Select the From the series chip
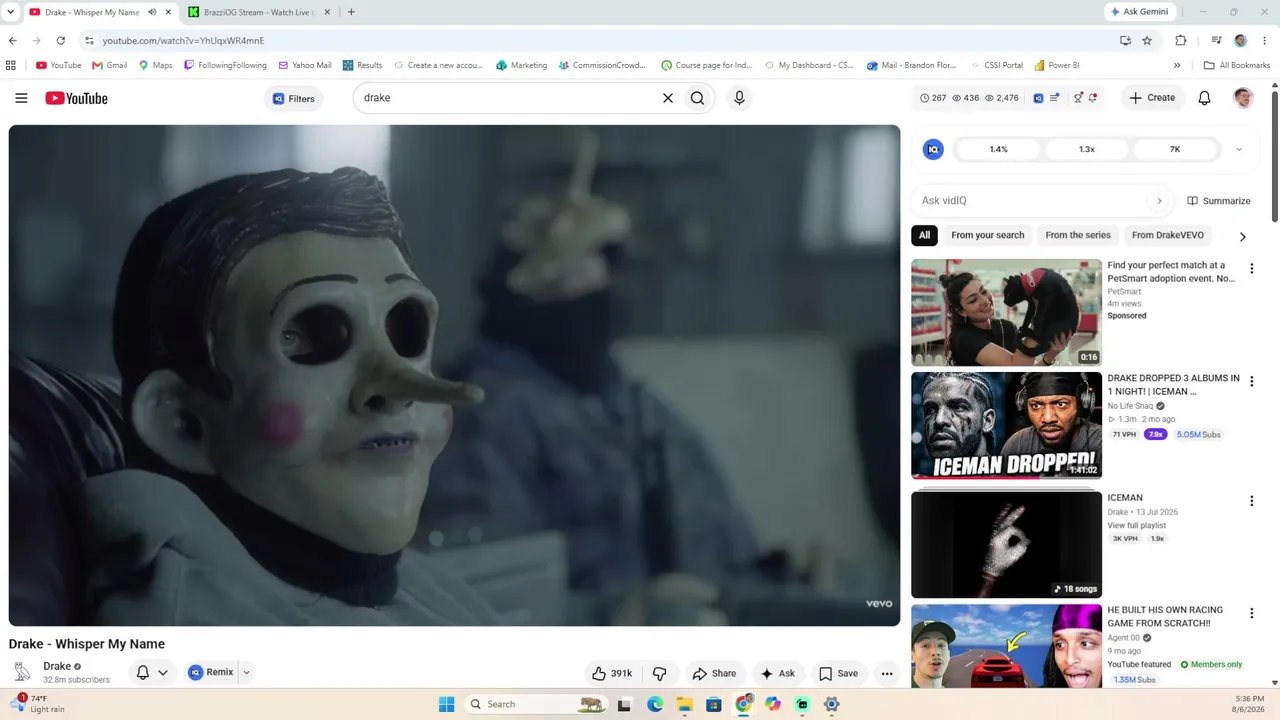 tap(1078, 235)
